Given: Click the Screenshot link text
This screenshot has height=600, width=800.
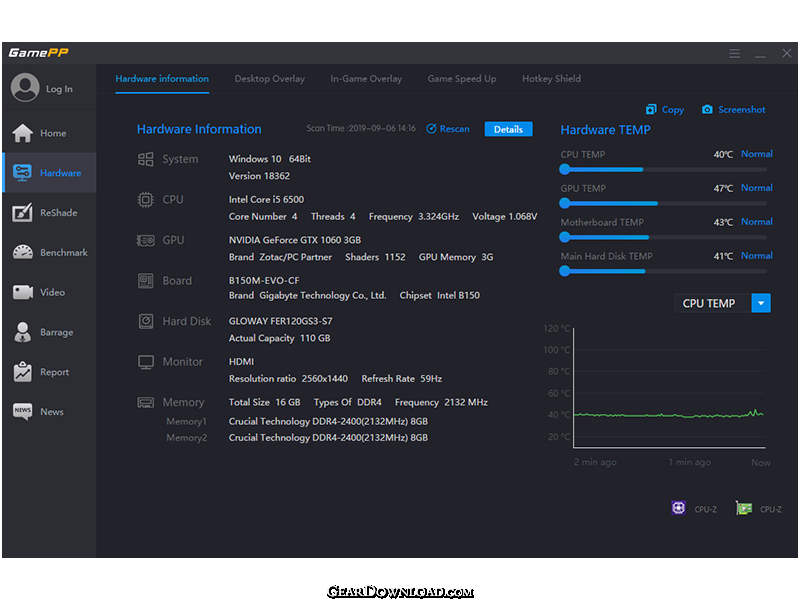Looking at the screenshot, I should [742, 110].
